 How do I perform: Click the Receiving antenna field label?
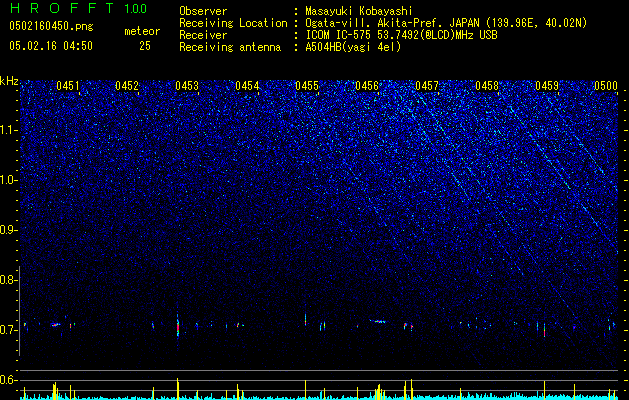coord(230,47)
